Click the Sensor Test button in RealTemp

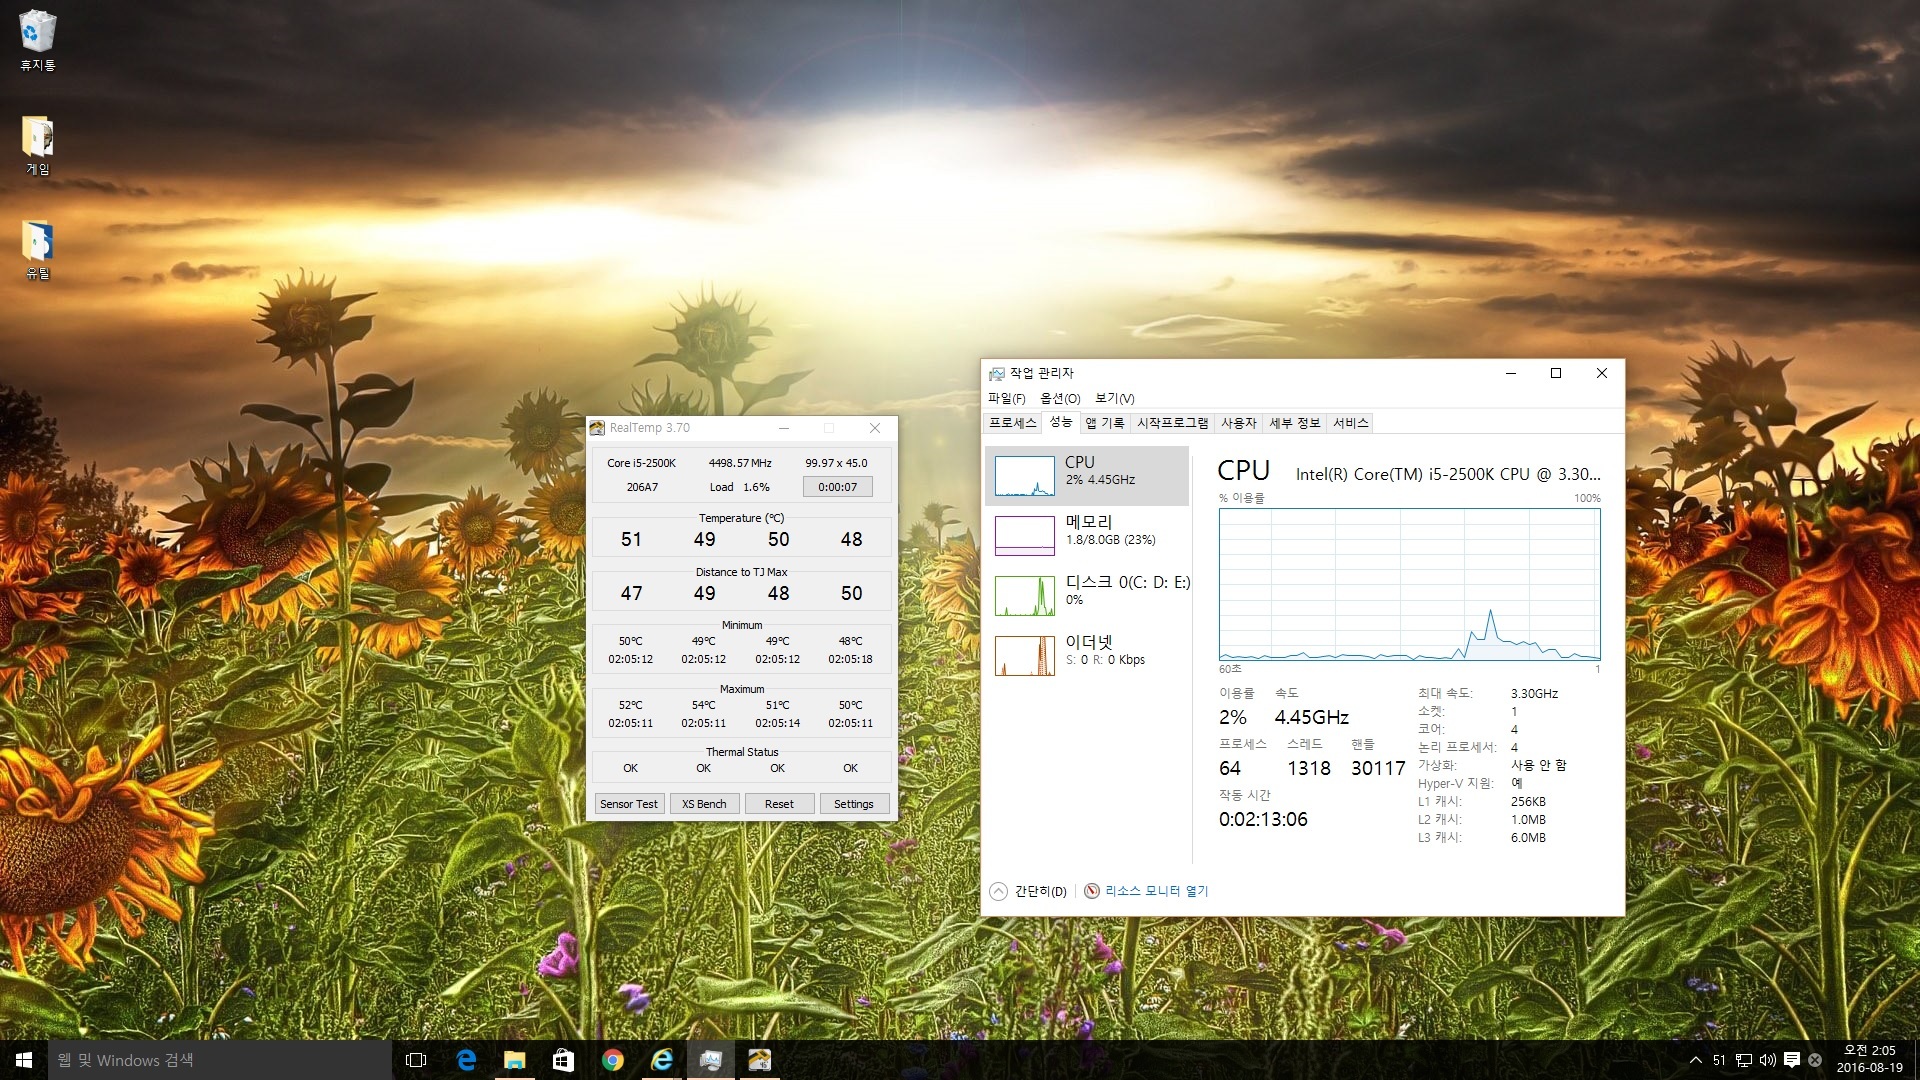click(629, 804)
